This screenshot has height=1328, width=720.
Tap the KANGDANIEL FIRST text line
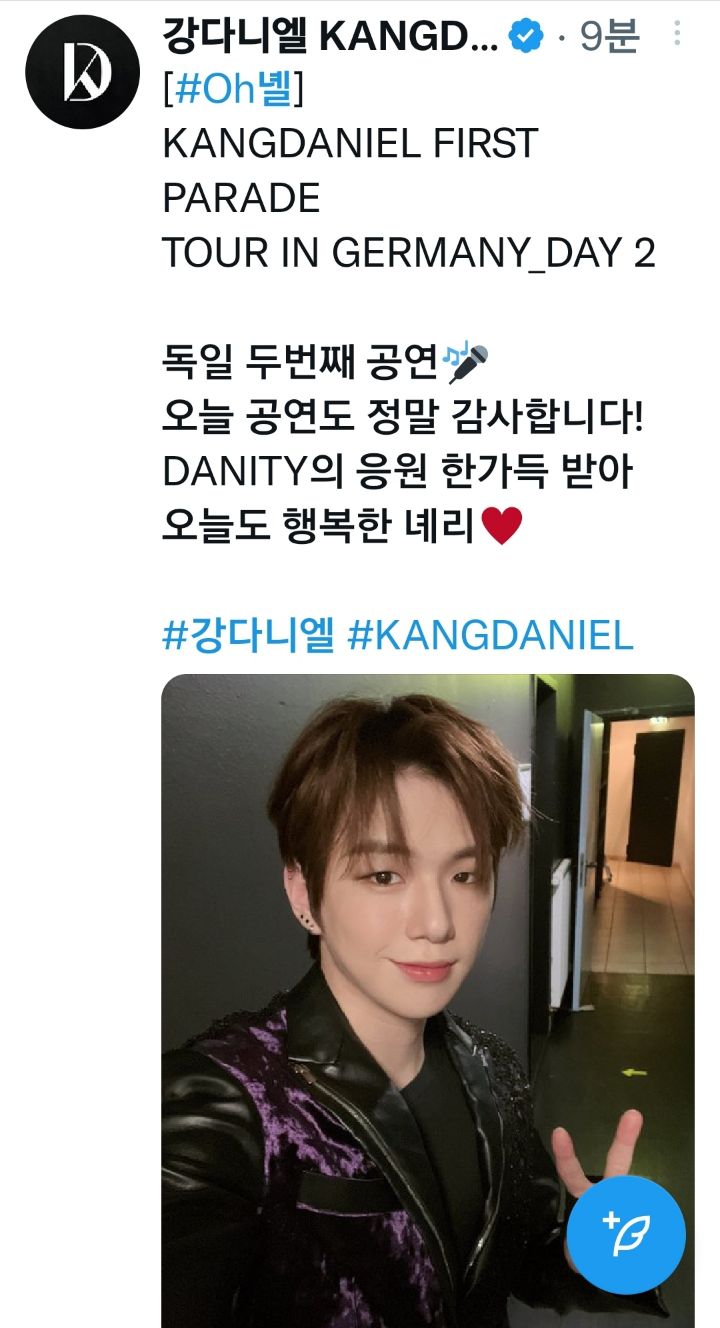[x=350, y=145]
